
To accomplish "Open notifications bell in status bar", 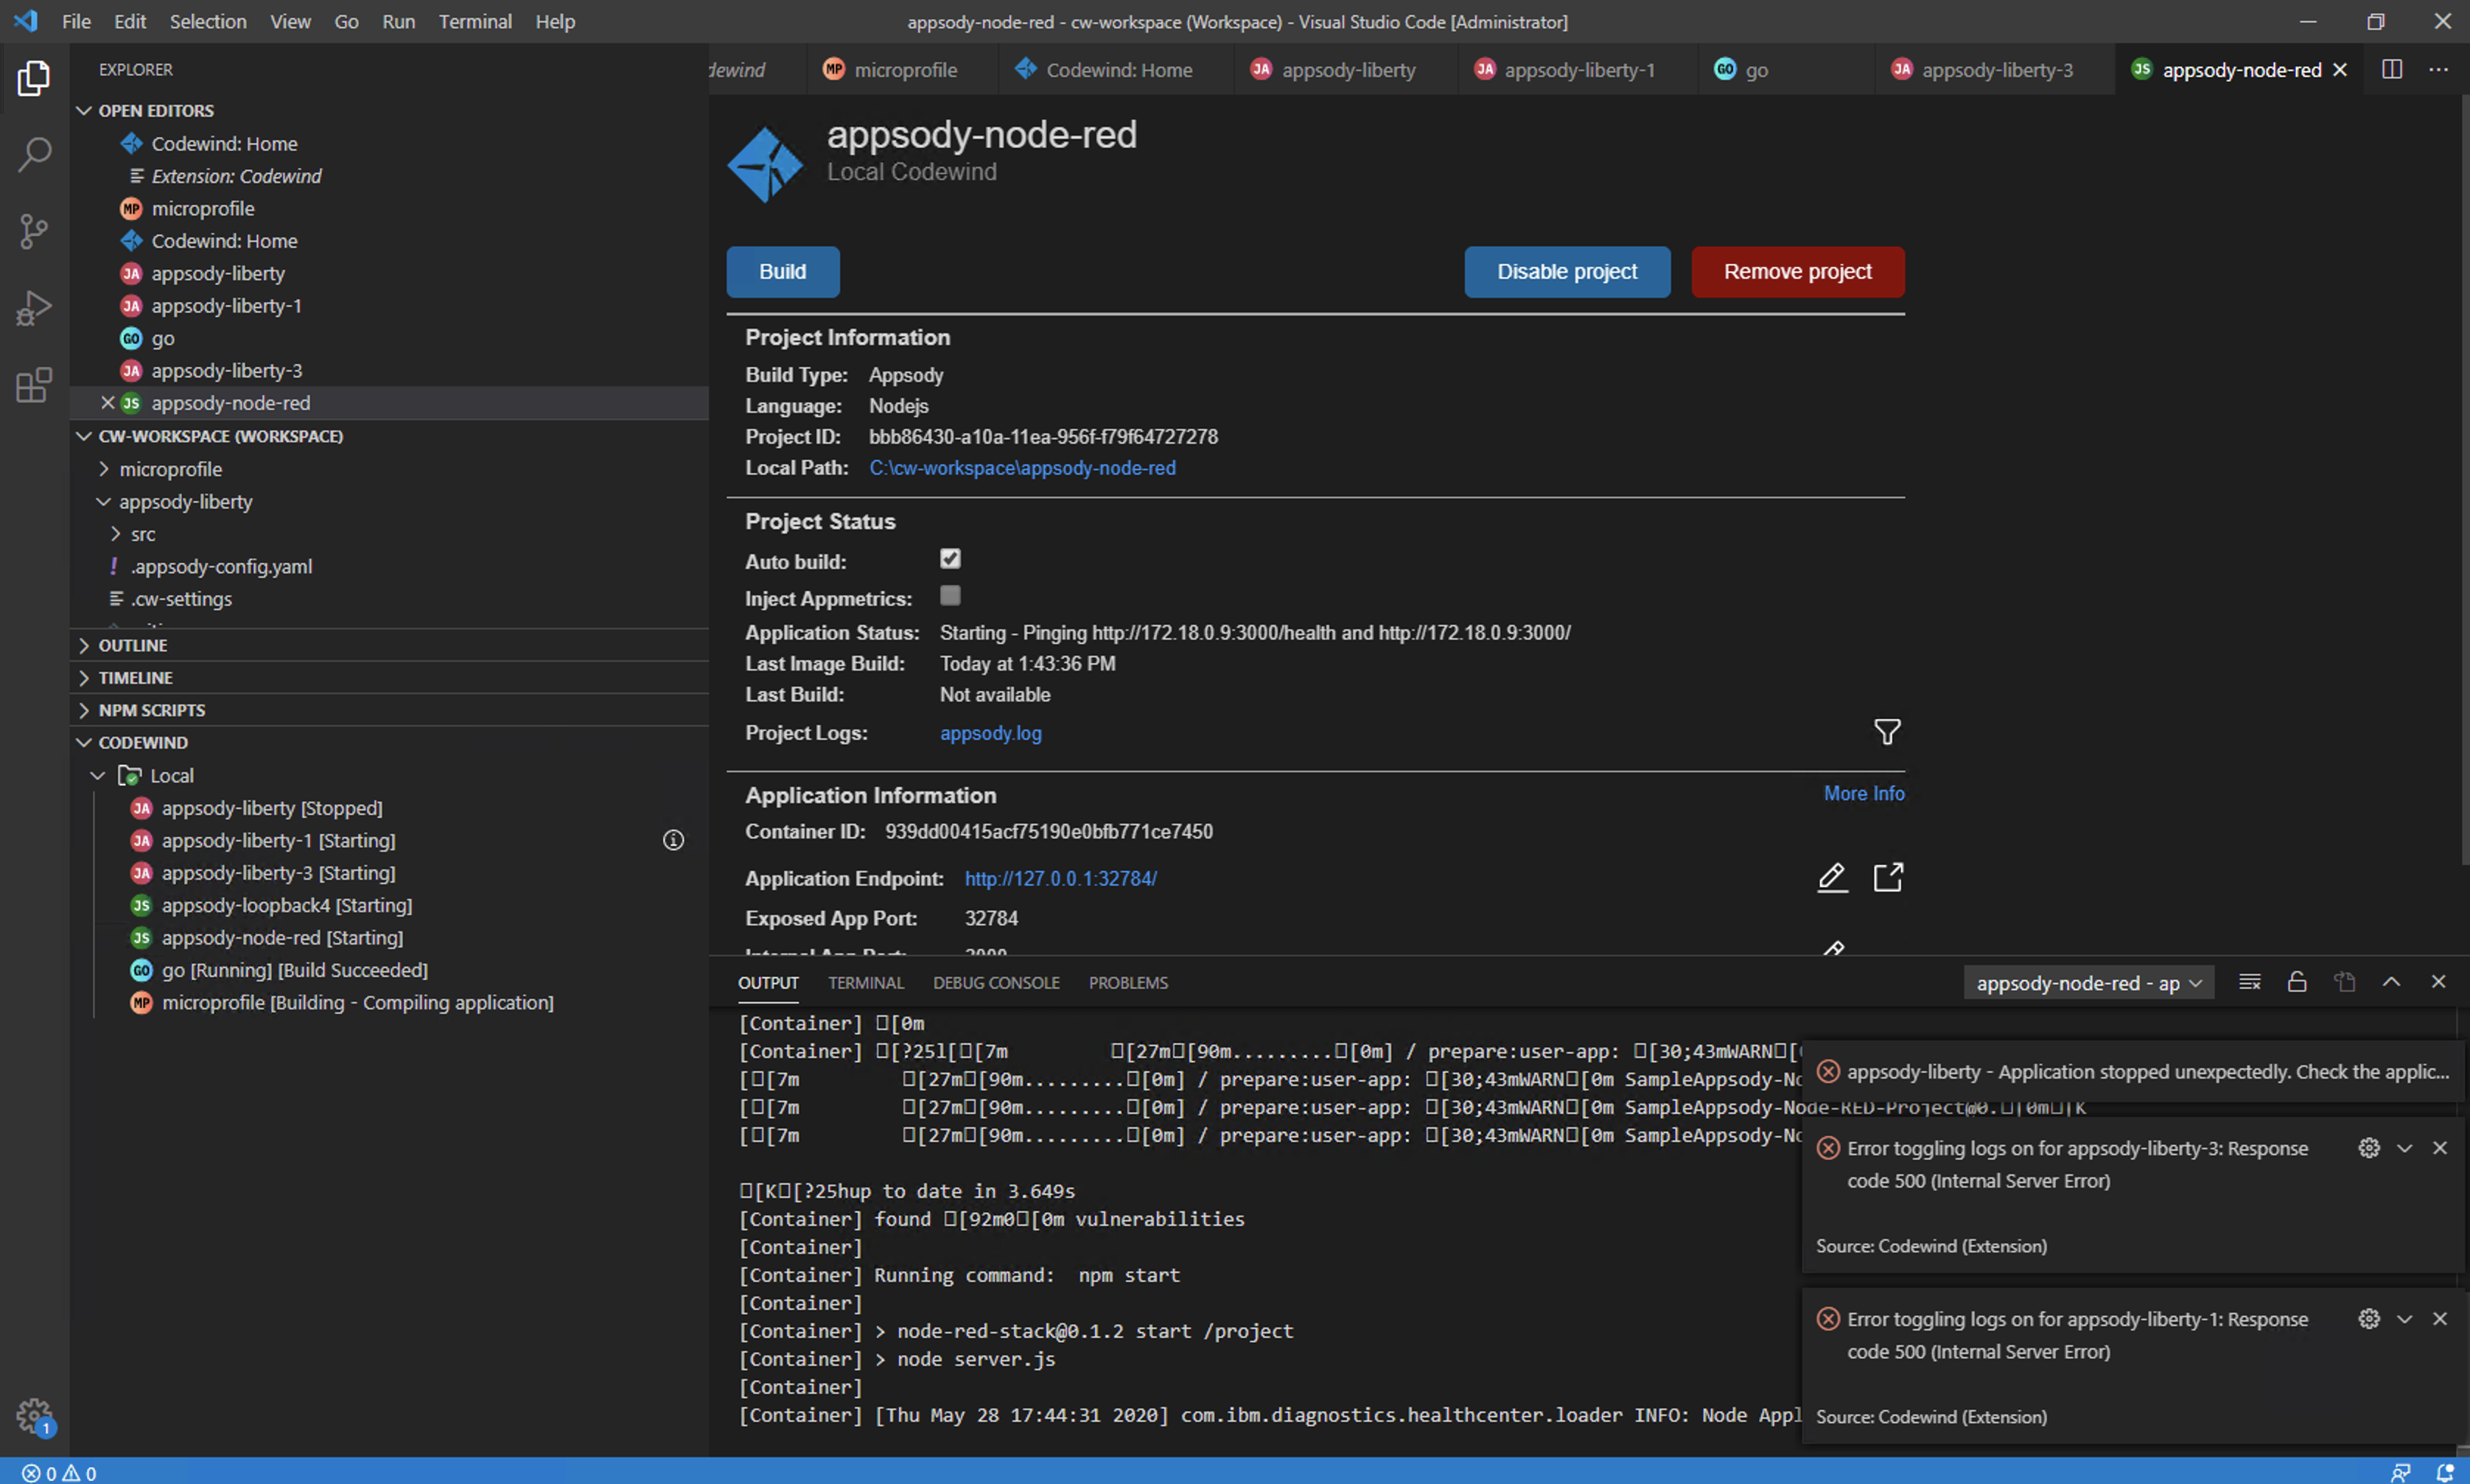I will [2445, 1472].
